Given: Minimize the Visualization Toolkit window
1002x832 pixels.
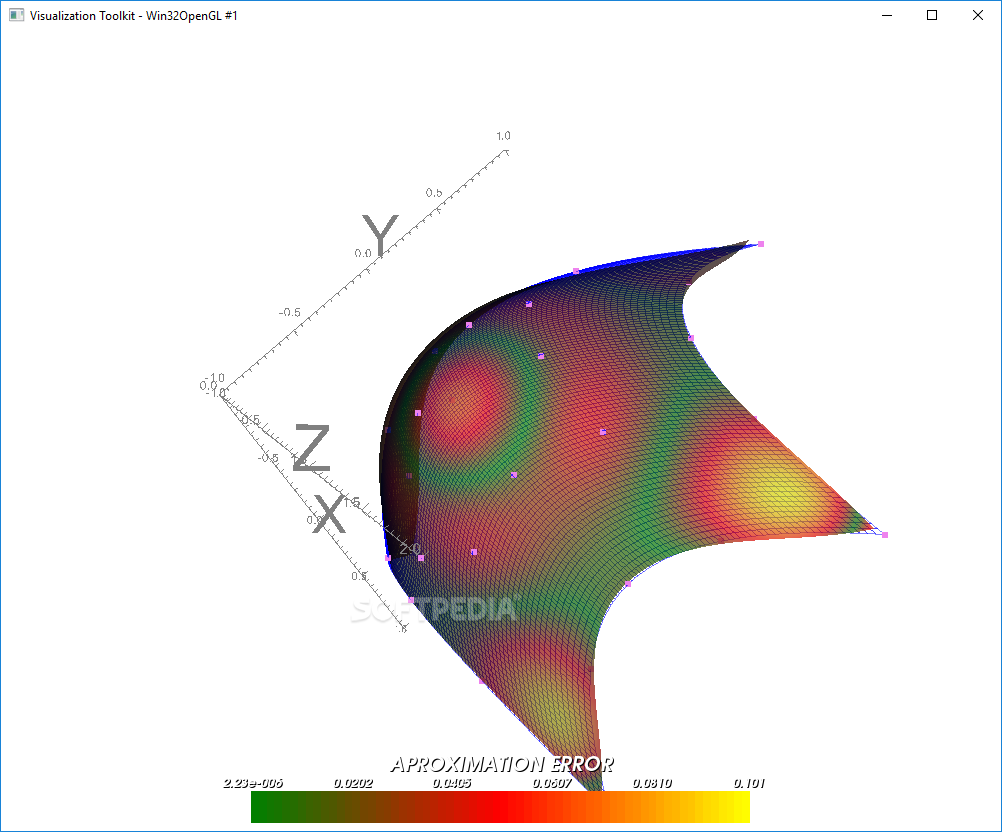Looking at the screenshot, I should tap(887, 15).
